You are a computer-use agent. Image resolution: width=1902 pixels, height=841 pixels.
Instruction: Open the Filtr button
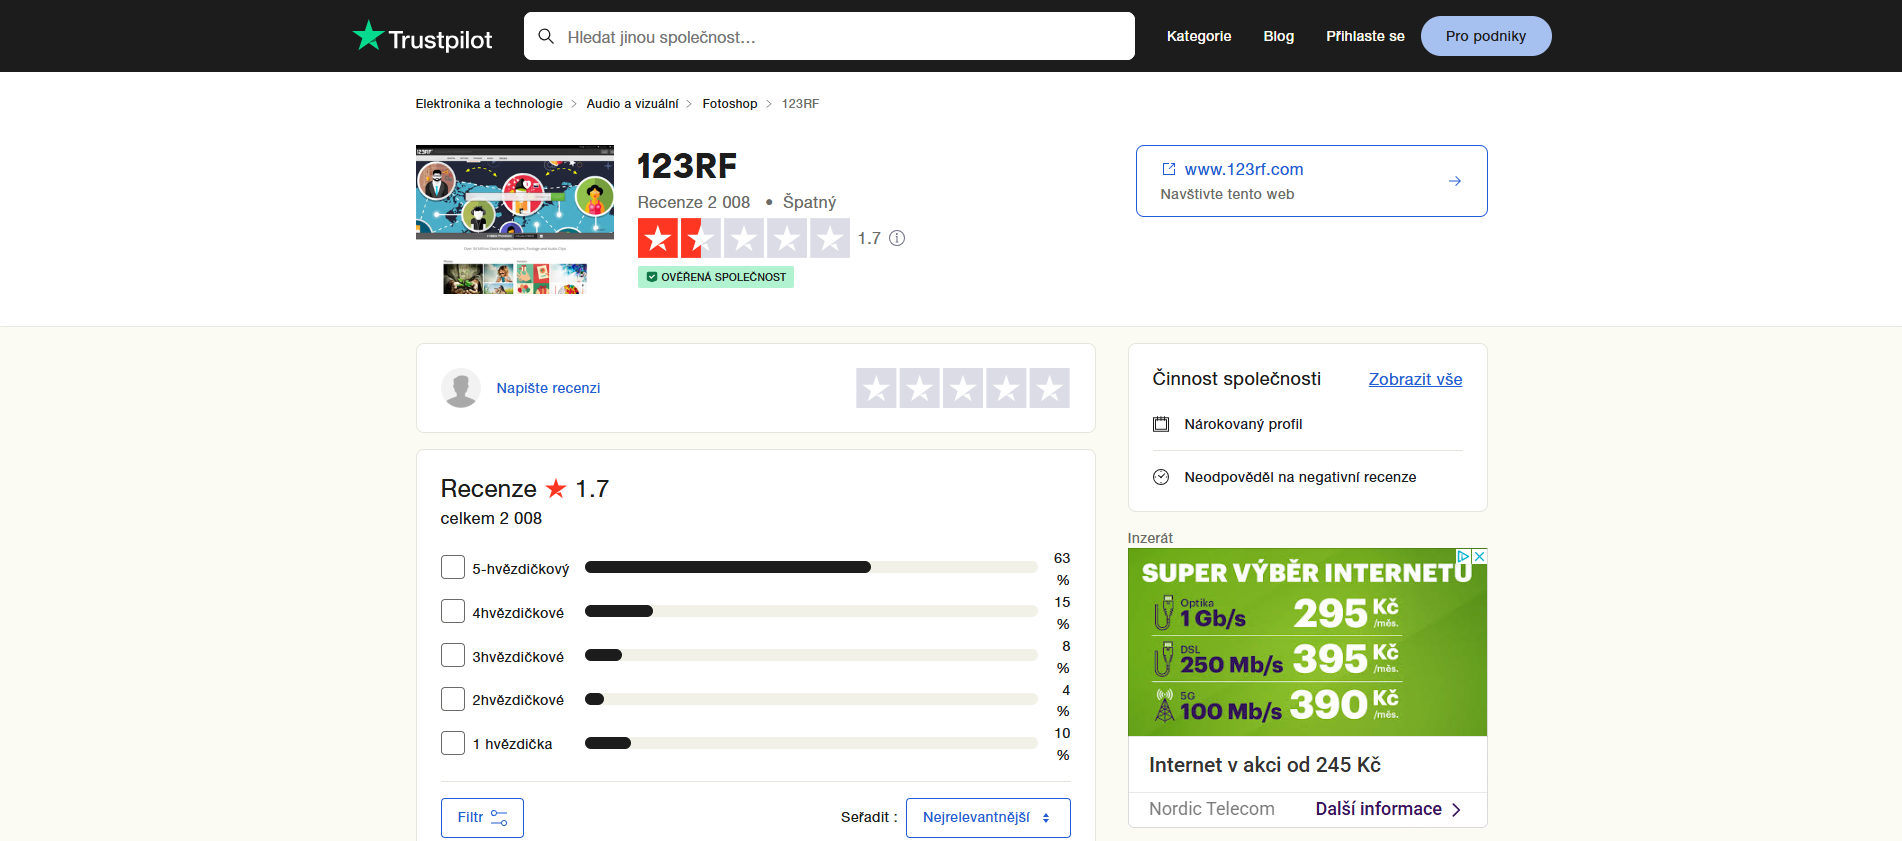pos(482,818)
